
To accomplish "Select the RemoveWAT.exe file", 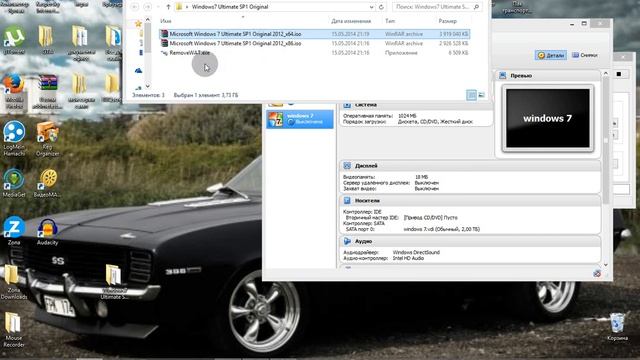I will 314,53.
